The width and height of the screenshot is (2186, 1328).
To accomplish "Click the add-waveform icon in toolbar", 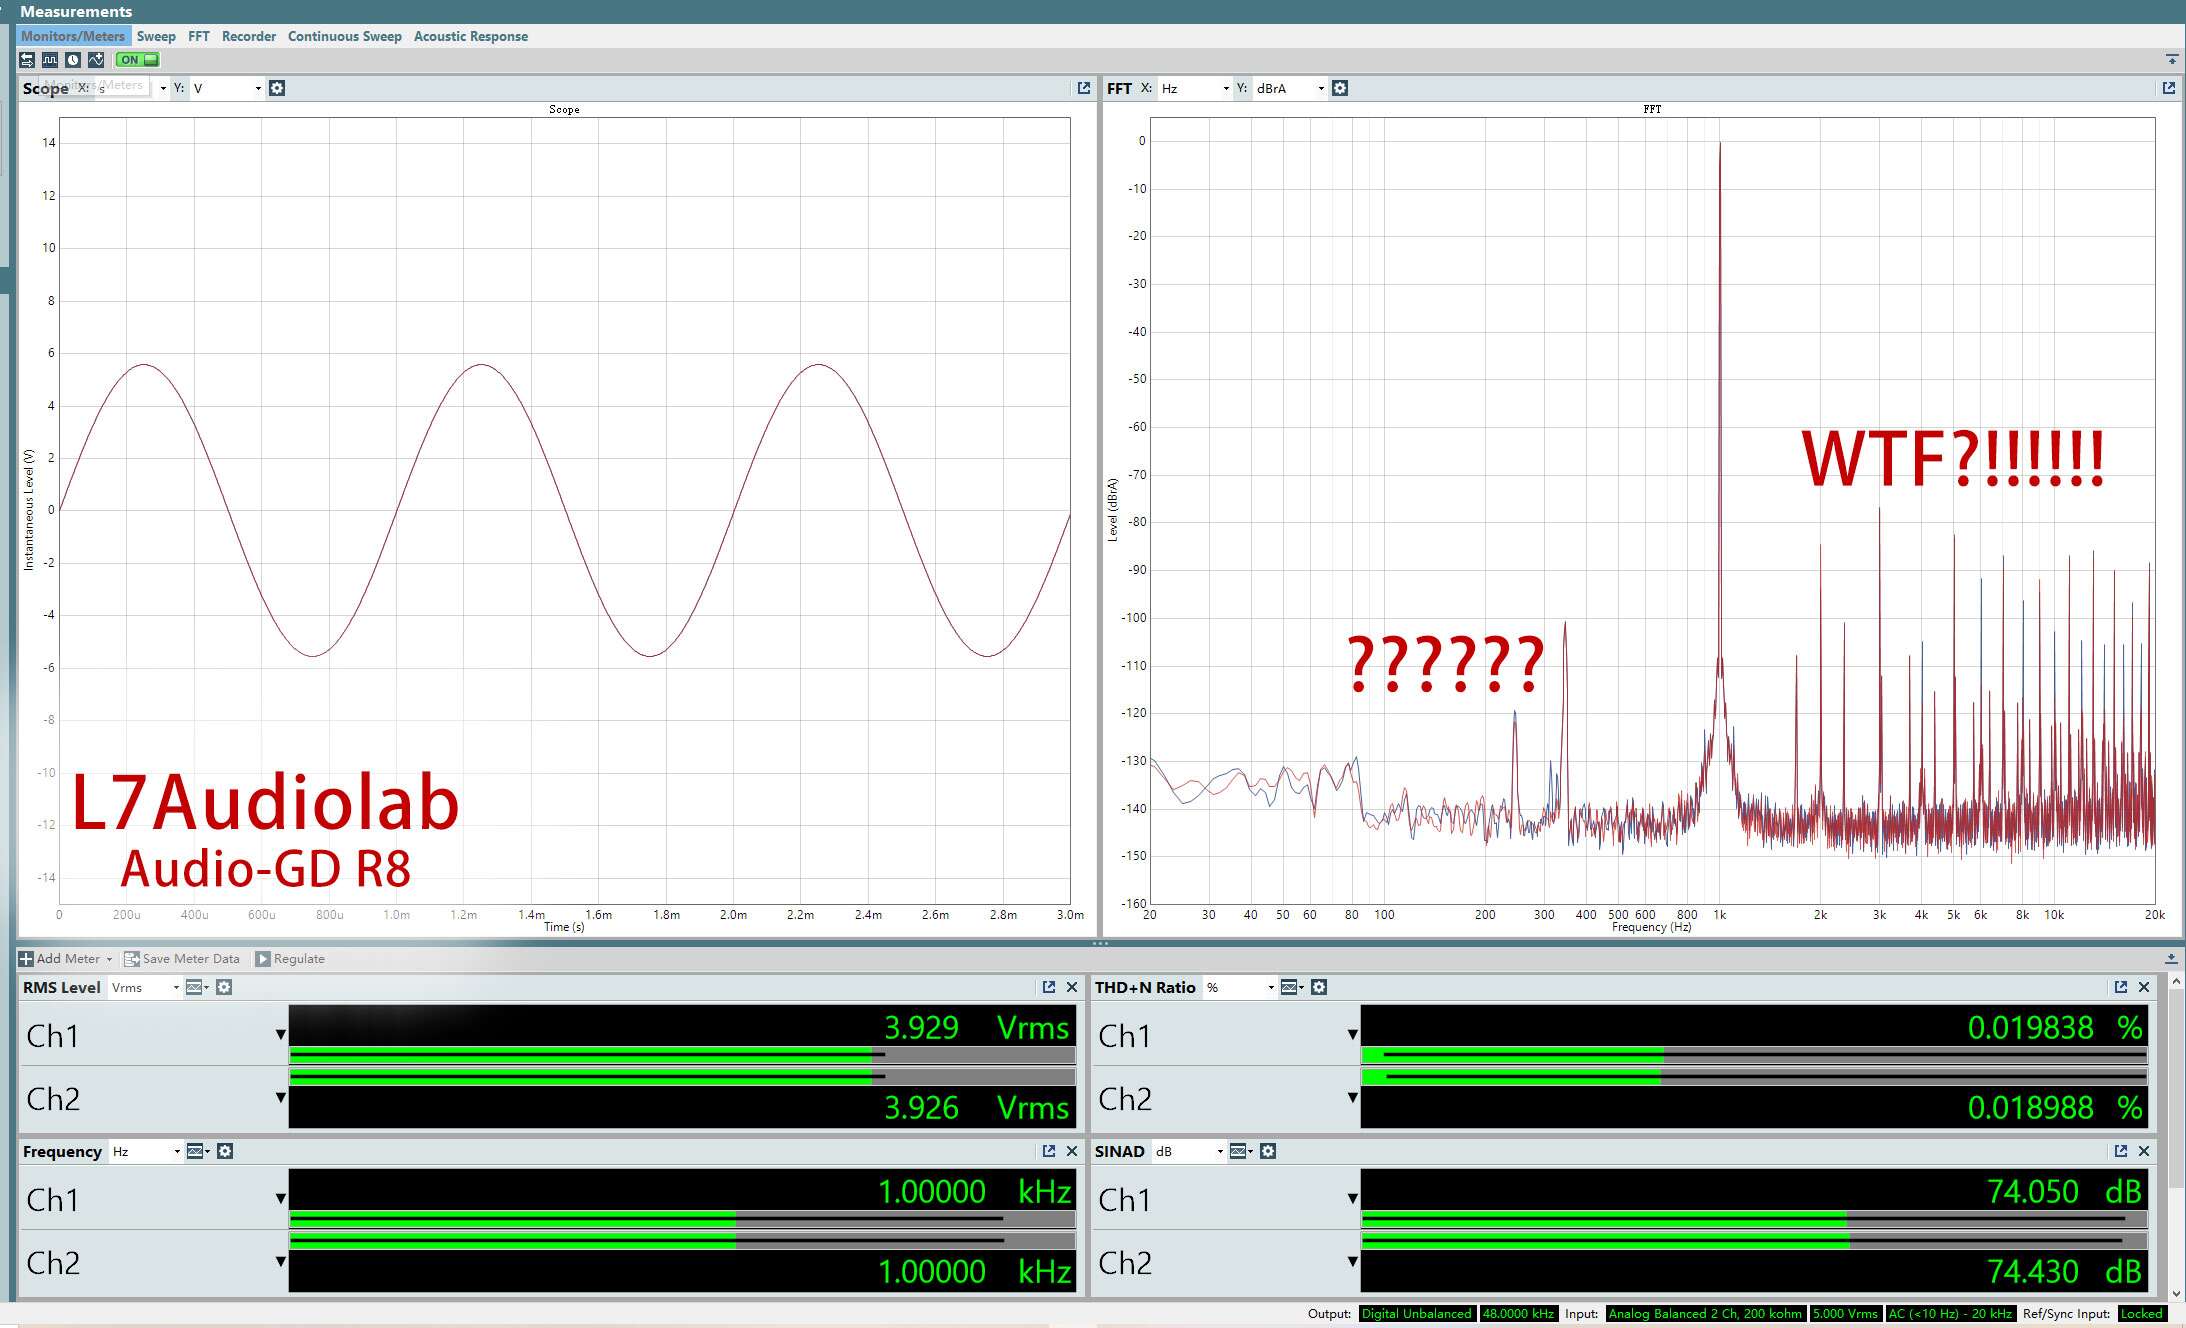I will point(96,60).
